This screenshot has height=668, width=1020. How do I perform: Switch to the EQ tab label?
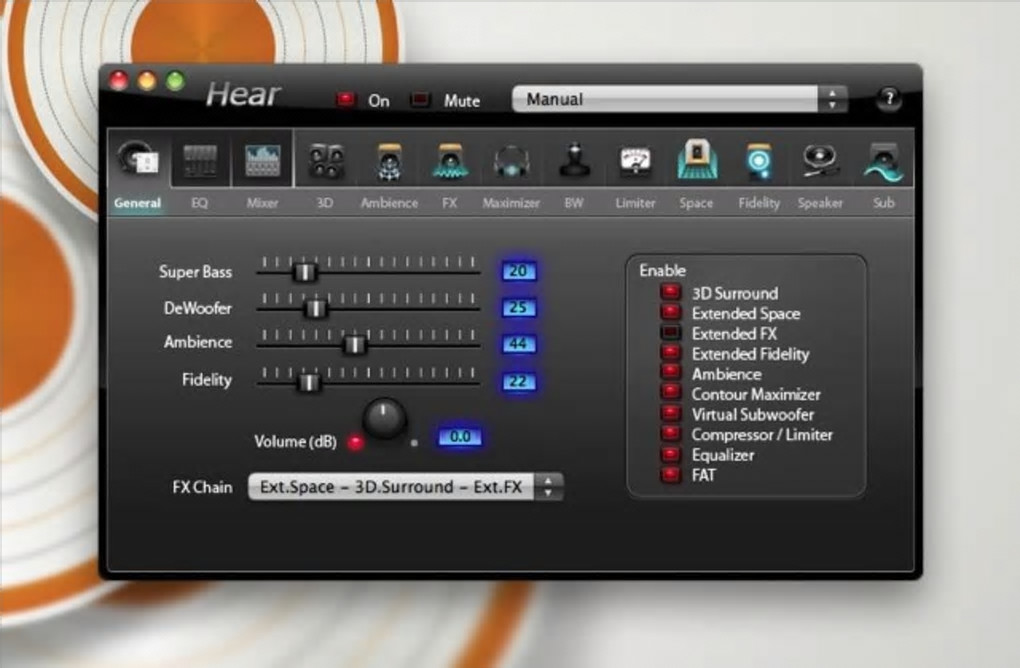tap(200, 203)
